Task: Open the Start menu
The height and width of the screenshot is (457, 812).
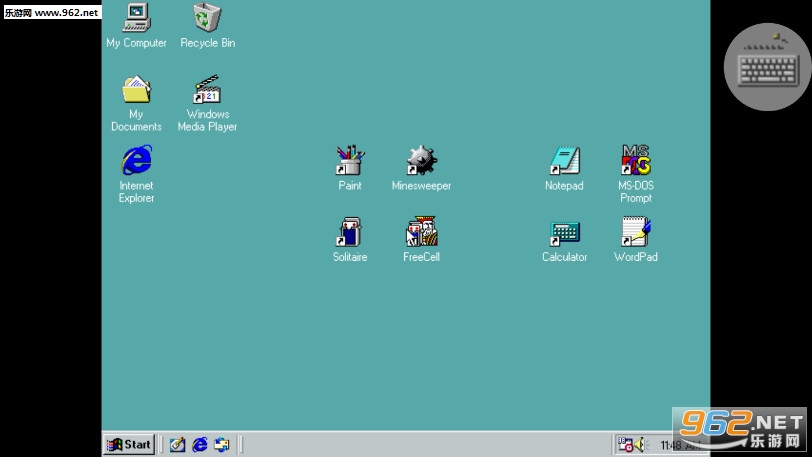Action: point(129,445)
